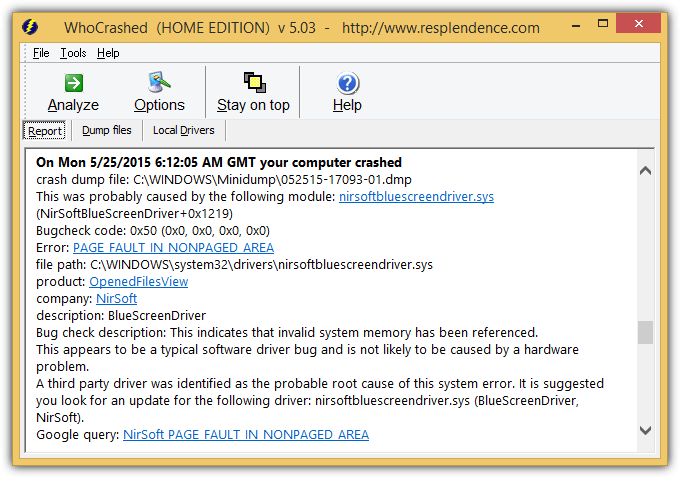Open the OpenedFilesView product link
This screenshot has height=477, width=680.
pyautogui.click(x=139, y=281)
